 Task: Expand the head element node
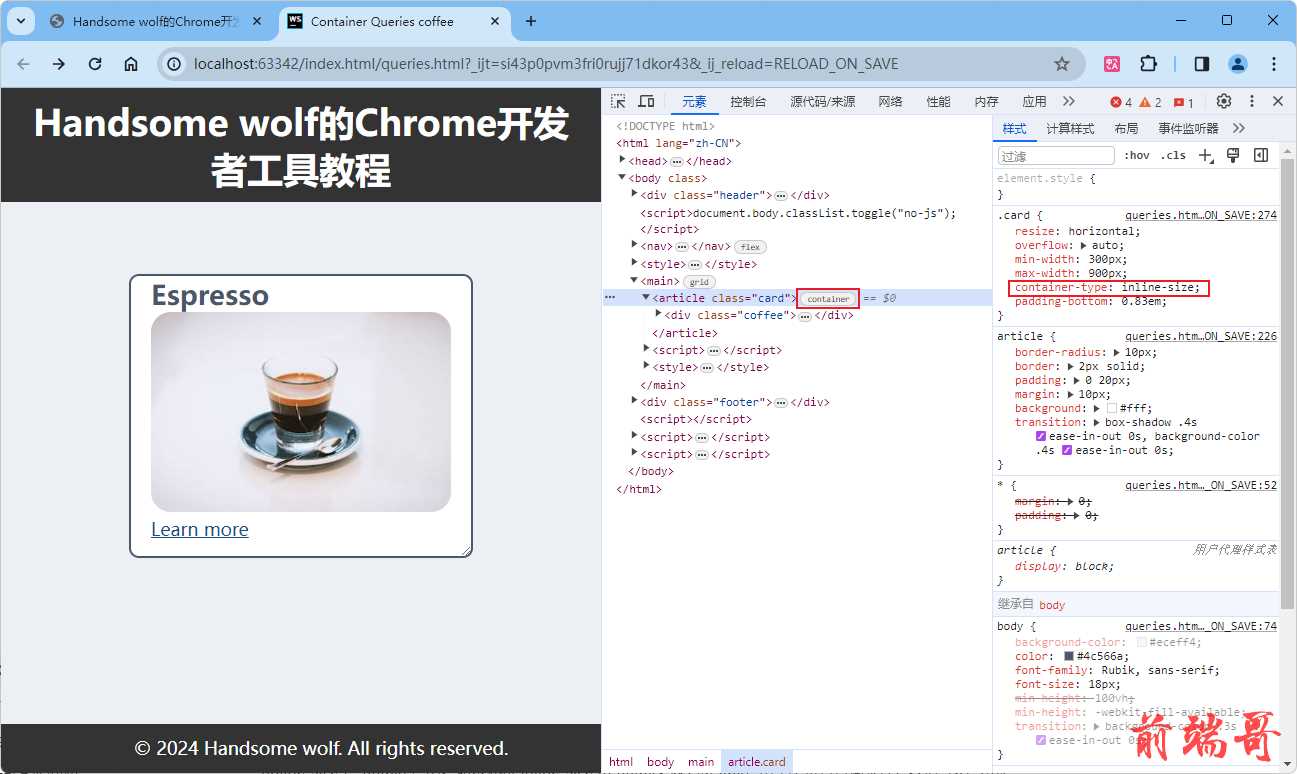[x=623, y=160]
